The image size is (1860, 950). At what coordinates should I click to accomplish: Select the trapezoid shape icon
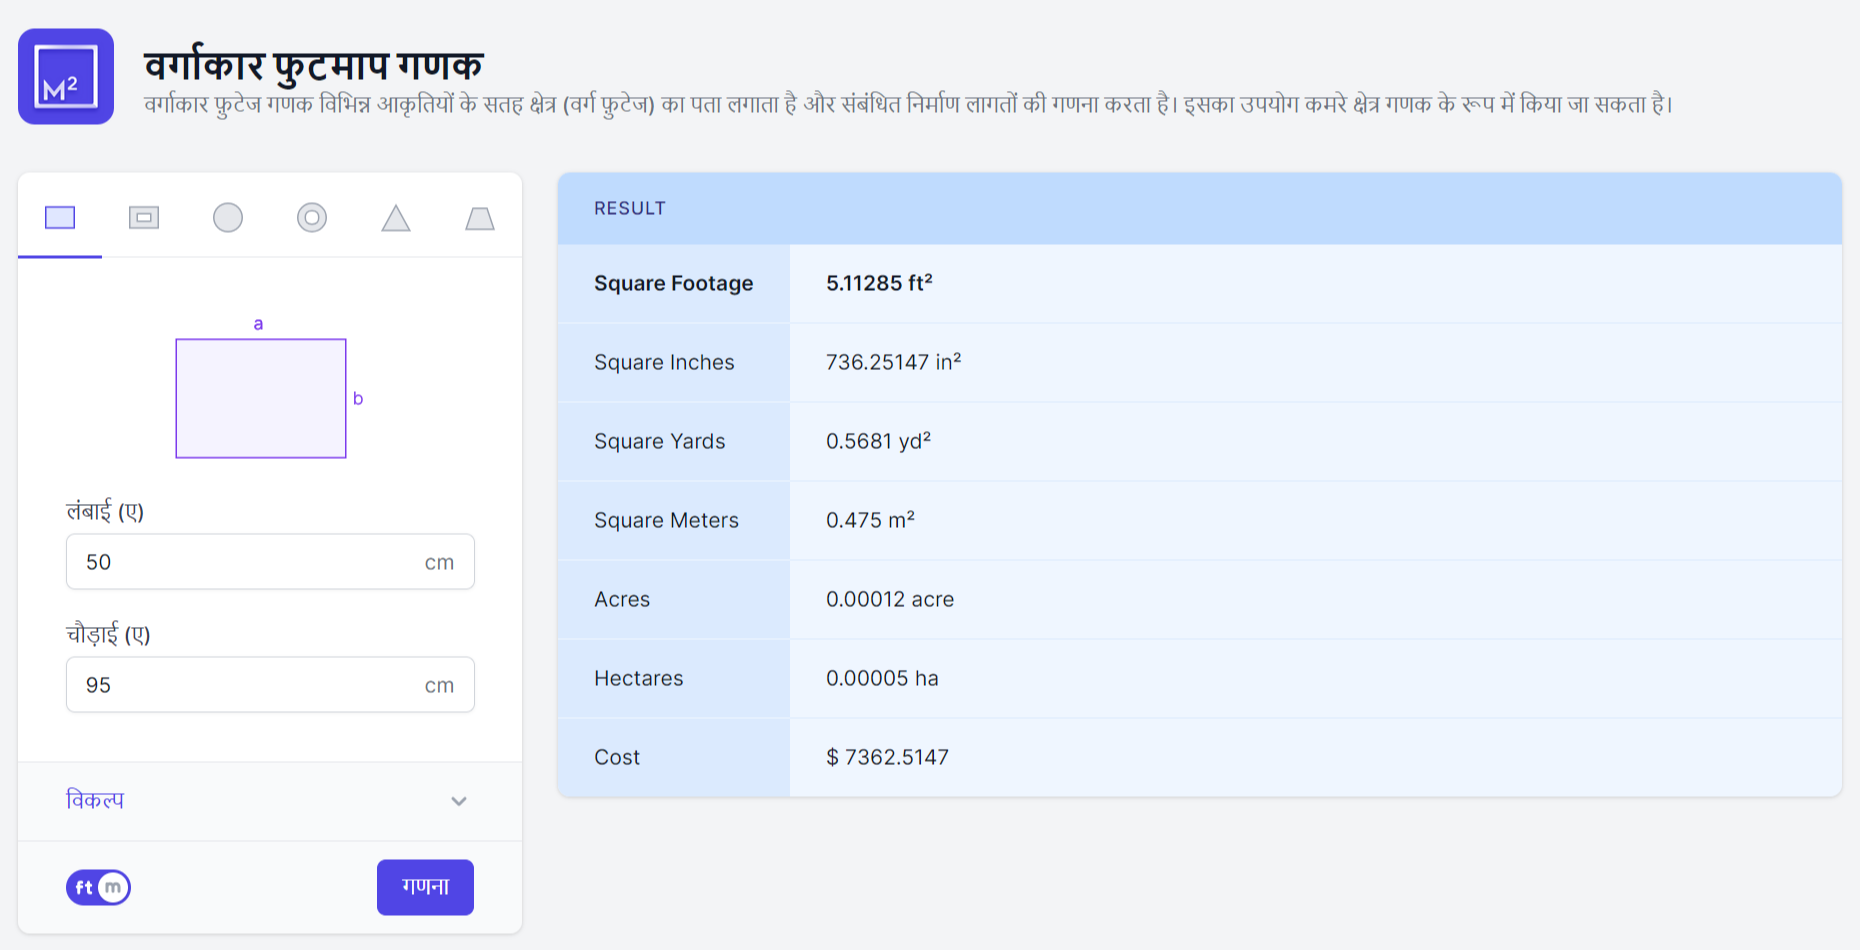[480, 218]
